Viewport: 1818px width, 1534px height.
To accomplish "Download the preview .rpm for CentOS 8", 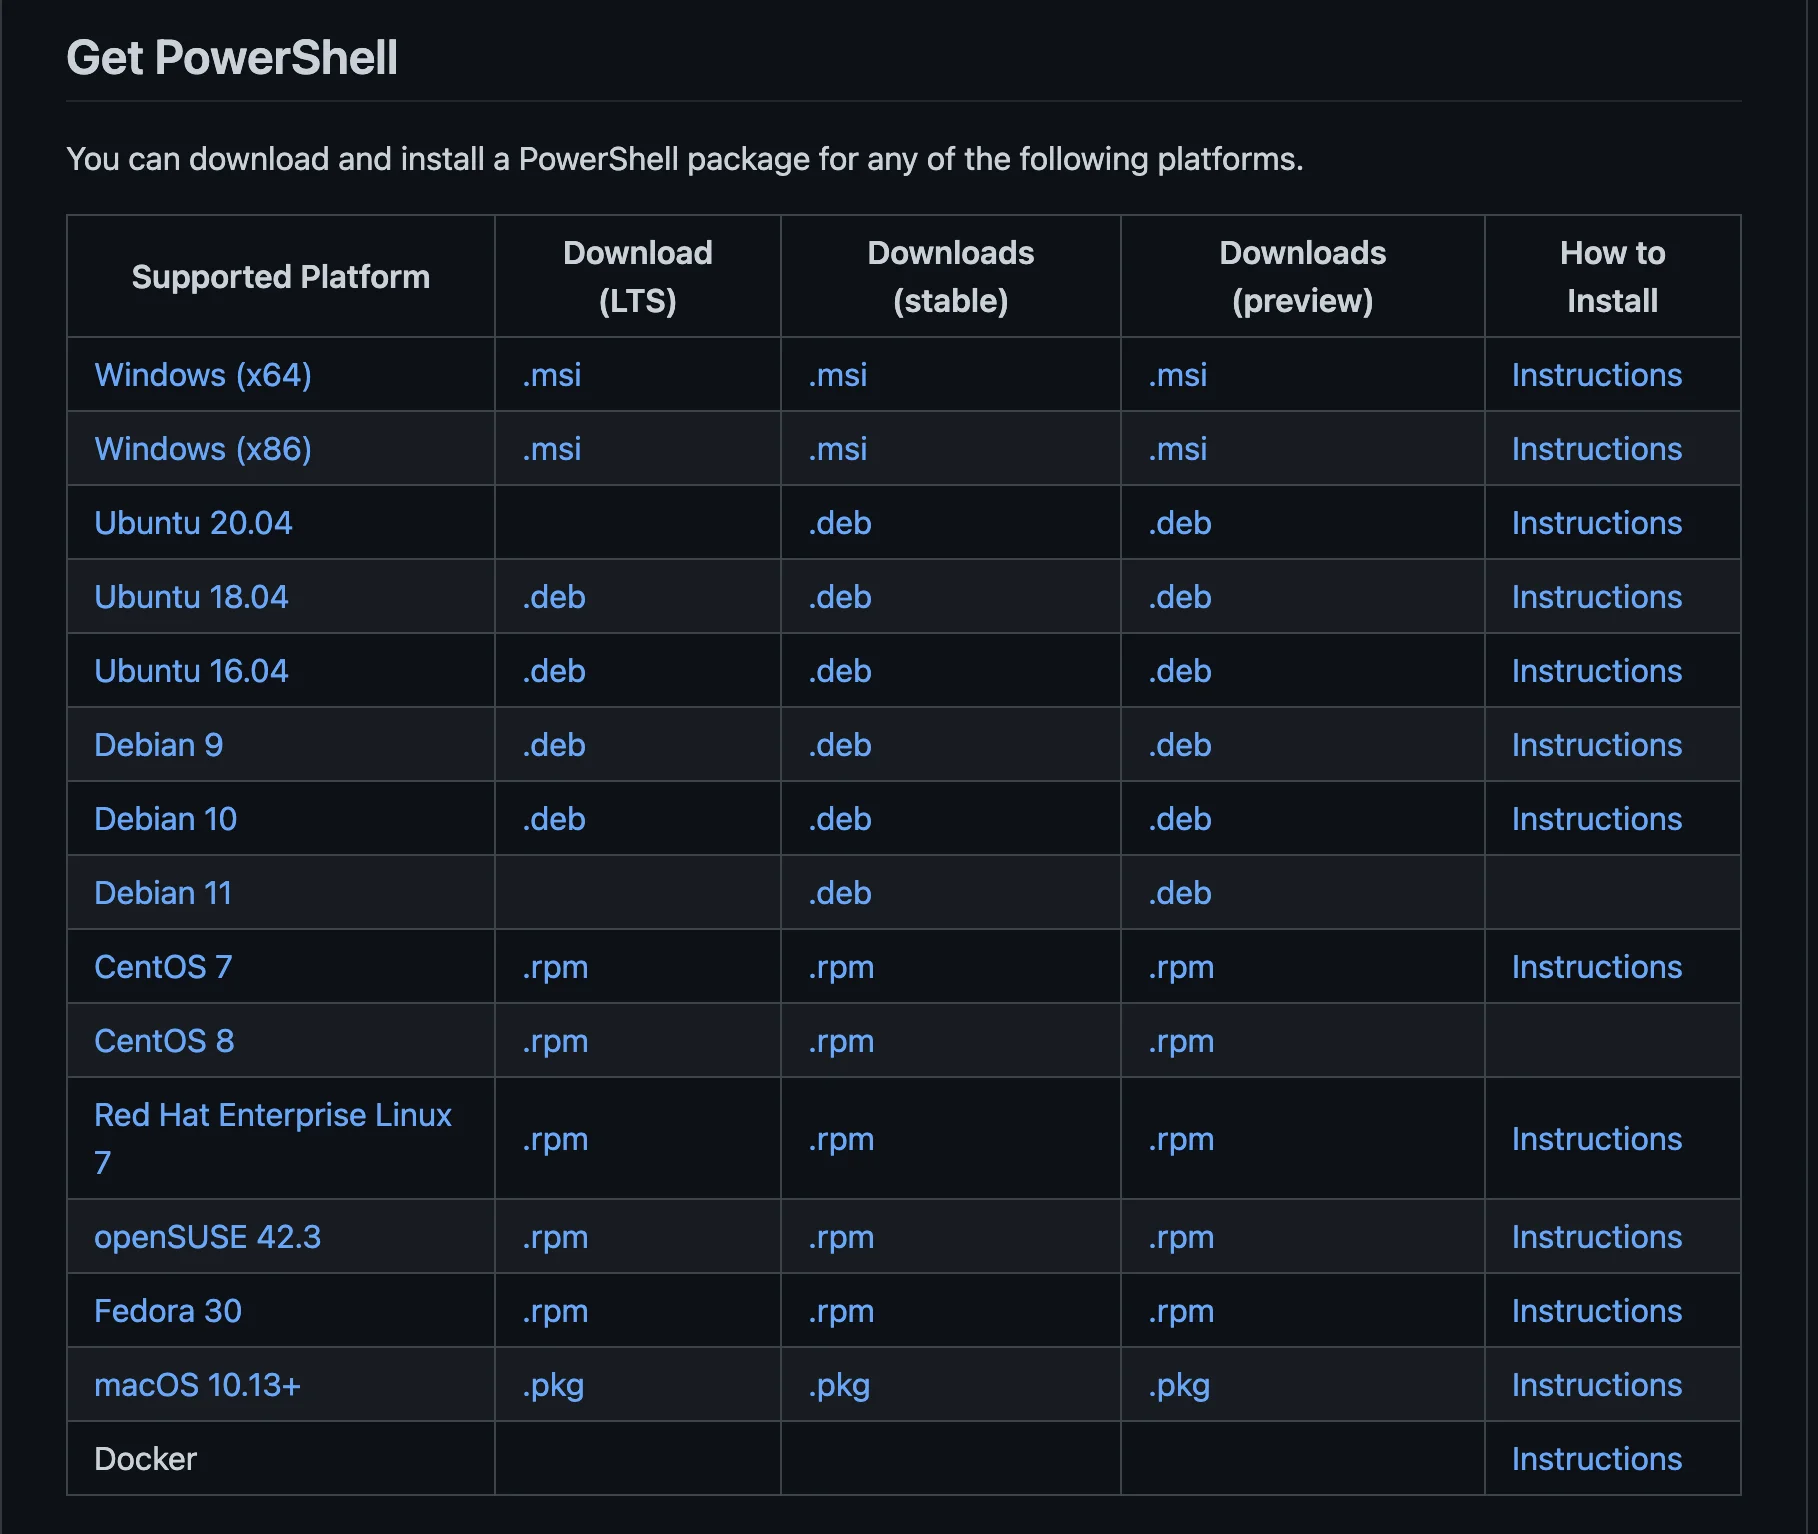I will point(1180,1042).
